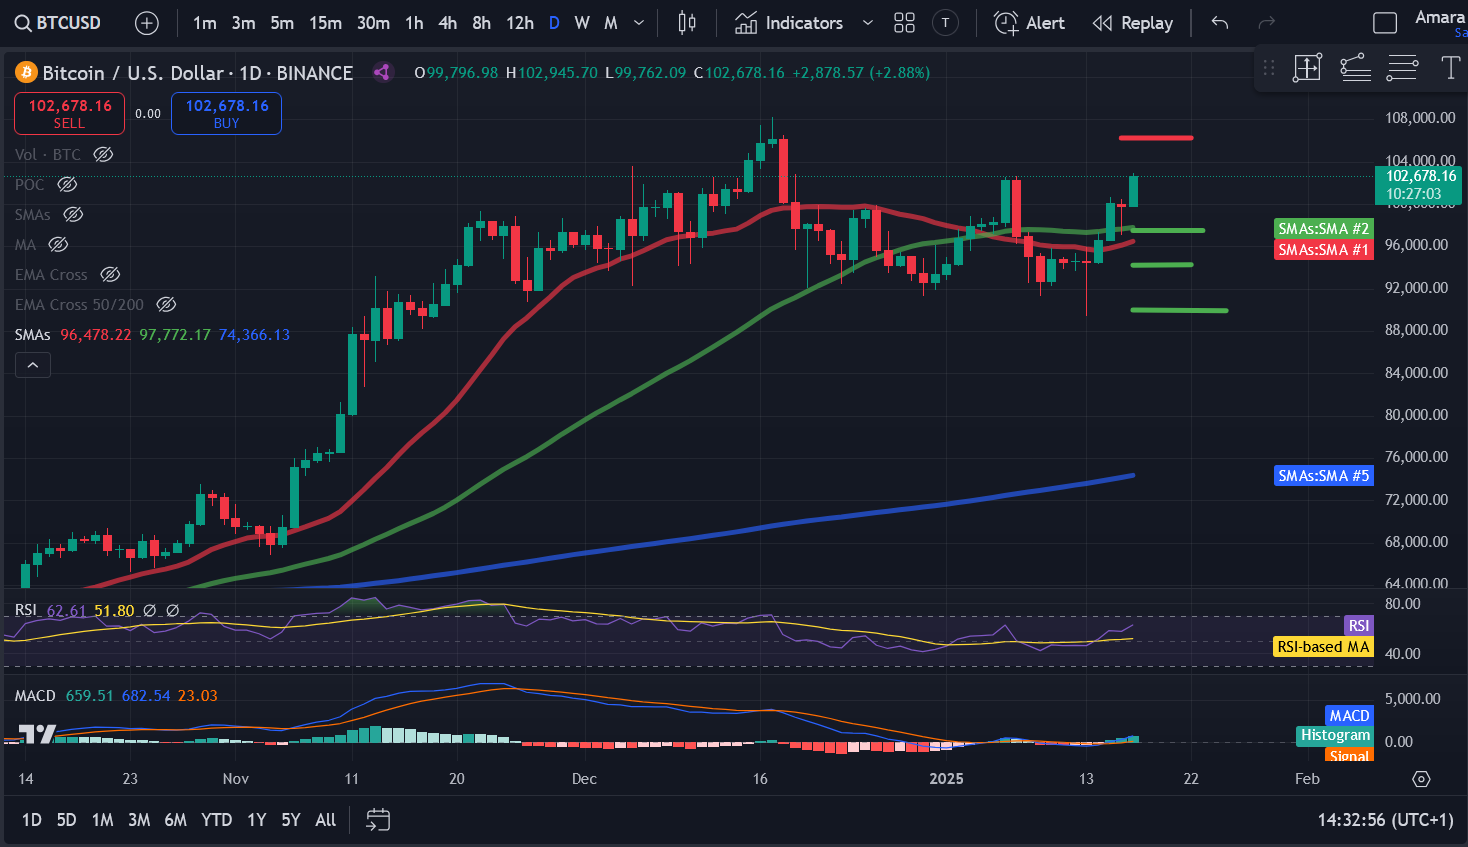
Task: Open timezone menu 14:32:56 (UTC+1)
Action: [1385, 820]
